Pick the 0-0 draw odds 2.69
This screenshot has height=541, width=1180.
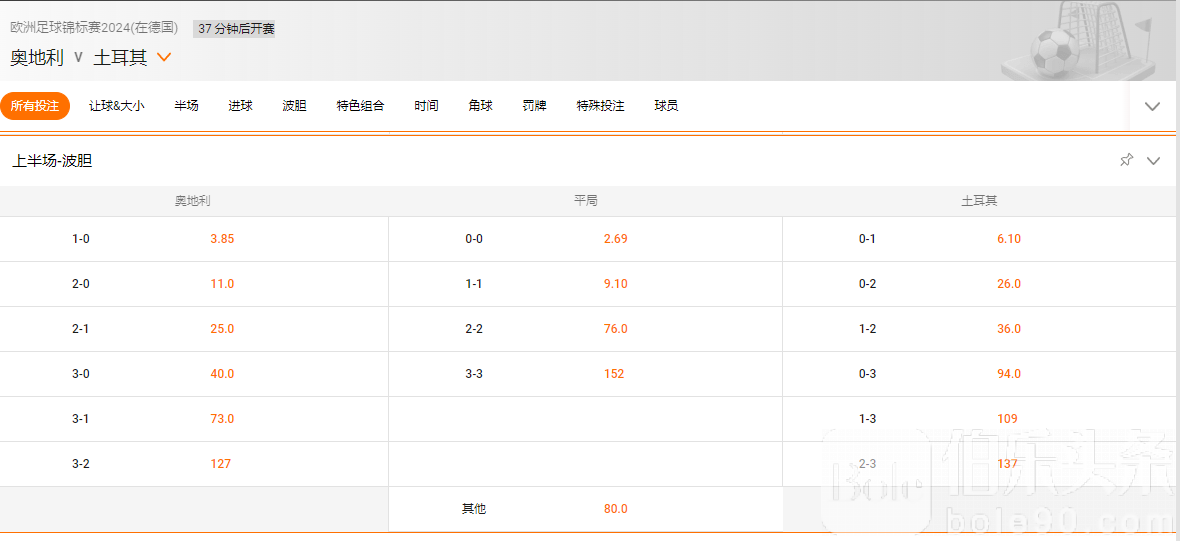pyautogui.click(x=615, y=239)
